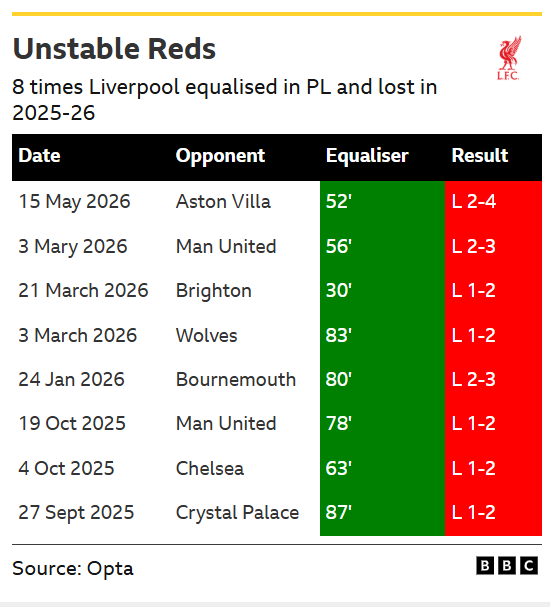Click the 87' equaliser cell
The image size is (550, 607).
coord(382,513)
